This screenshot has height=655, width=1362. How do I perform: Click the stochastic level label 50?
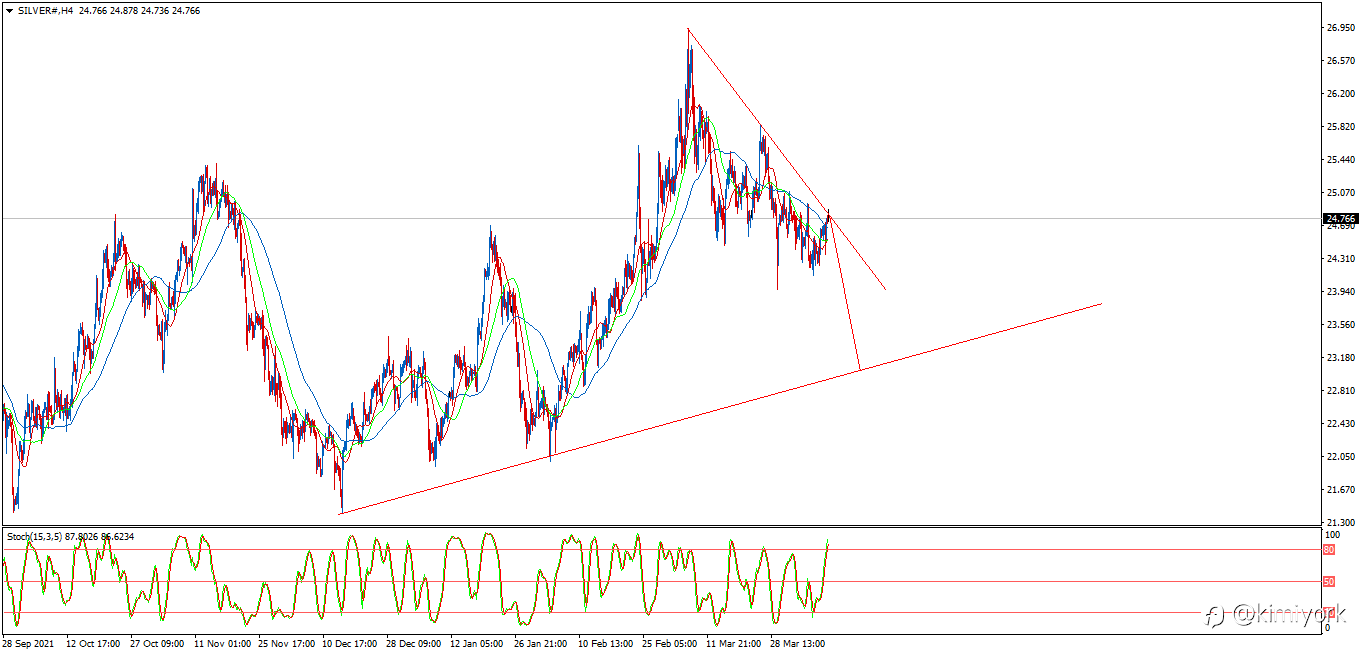[x=1330, y=581]
